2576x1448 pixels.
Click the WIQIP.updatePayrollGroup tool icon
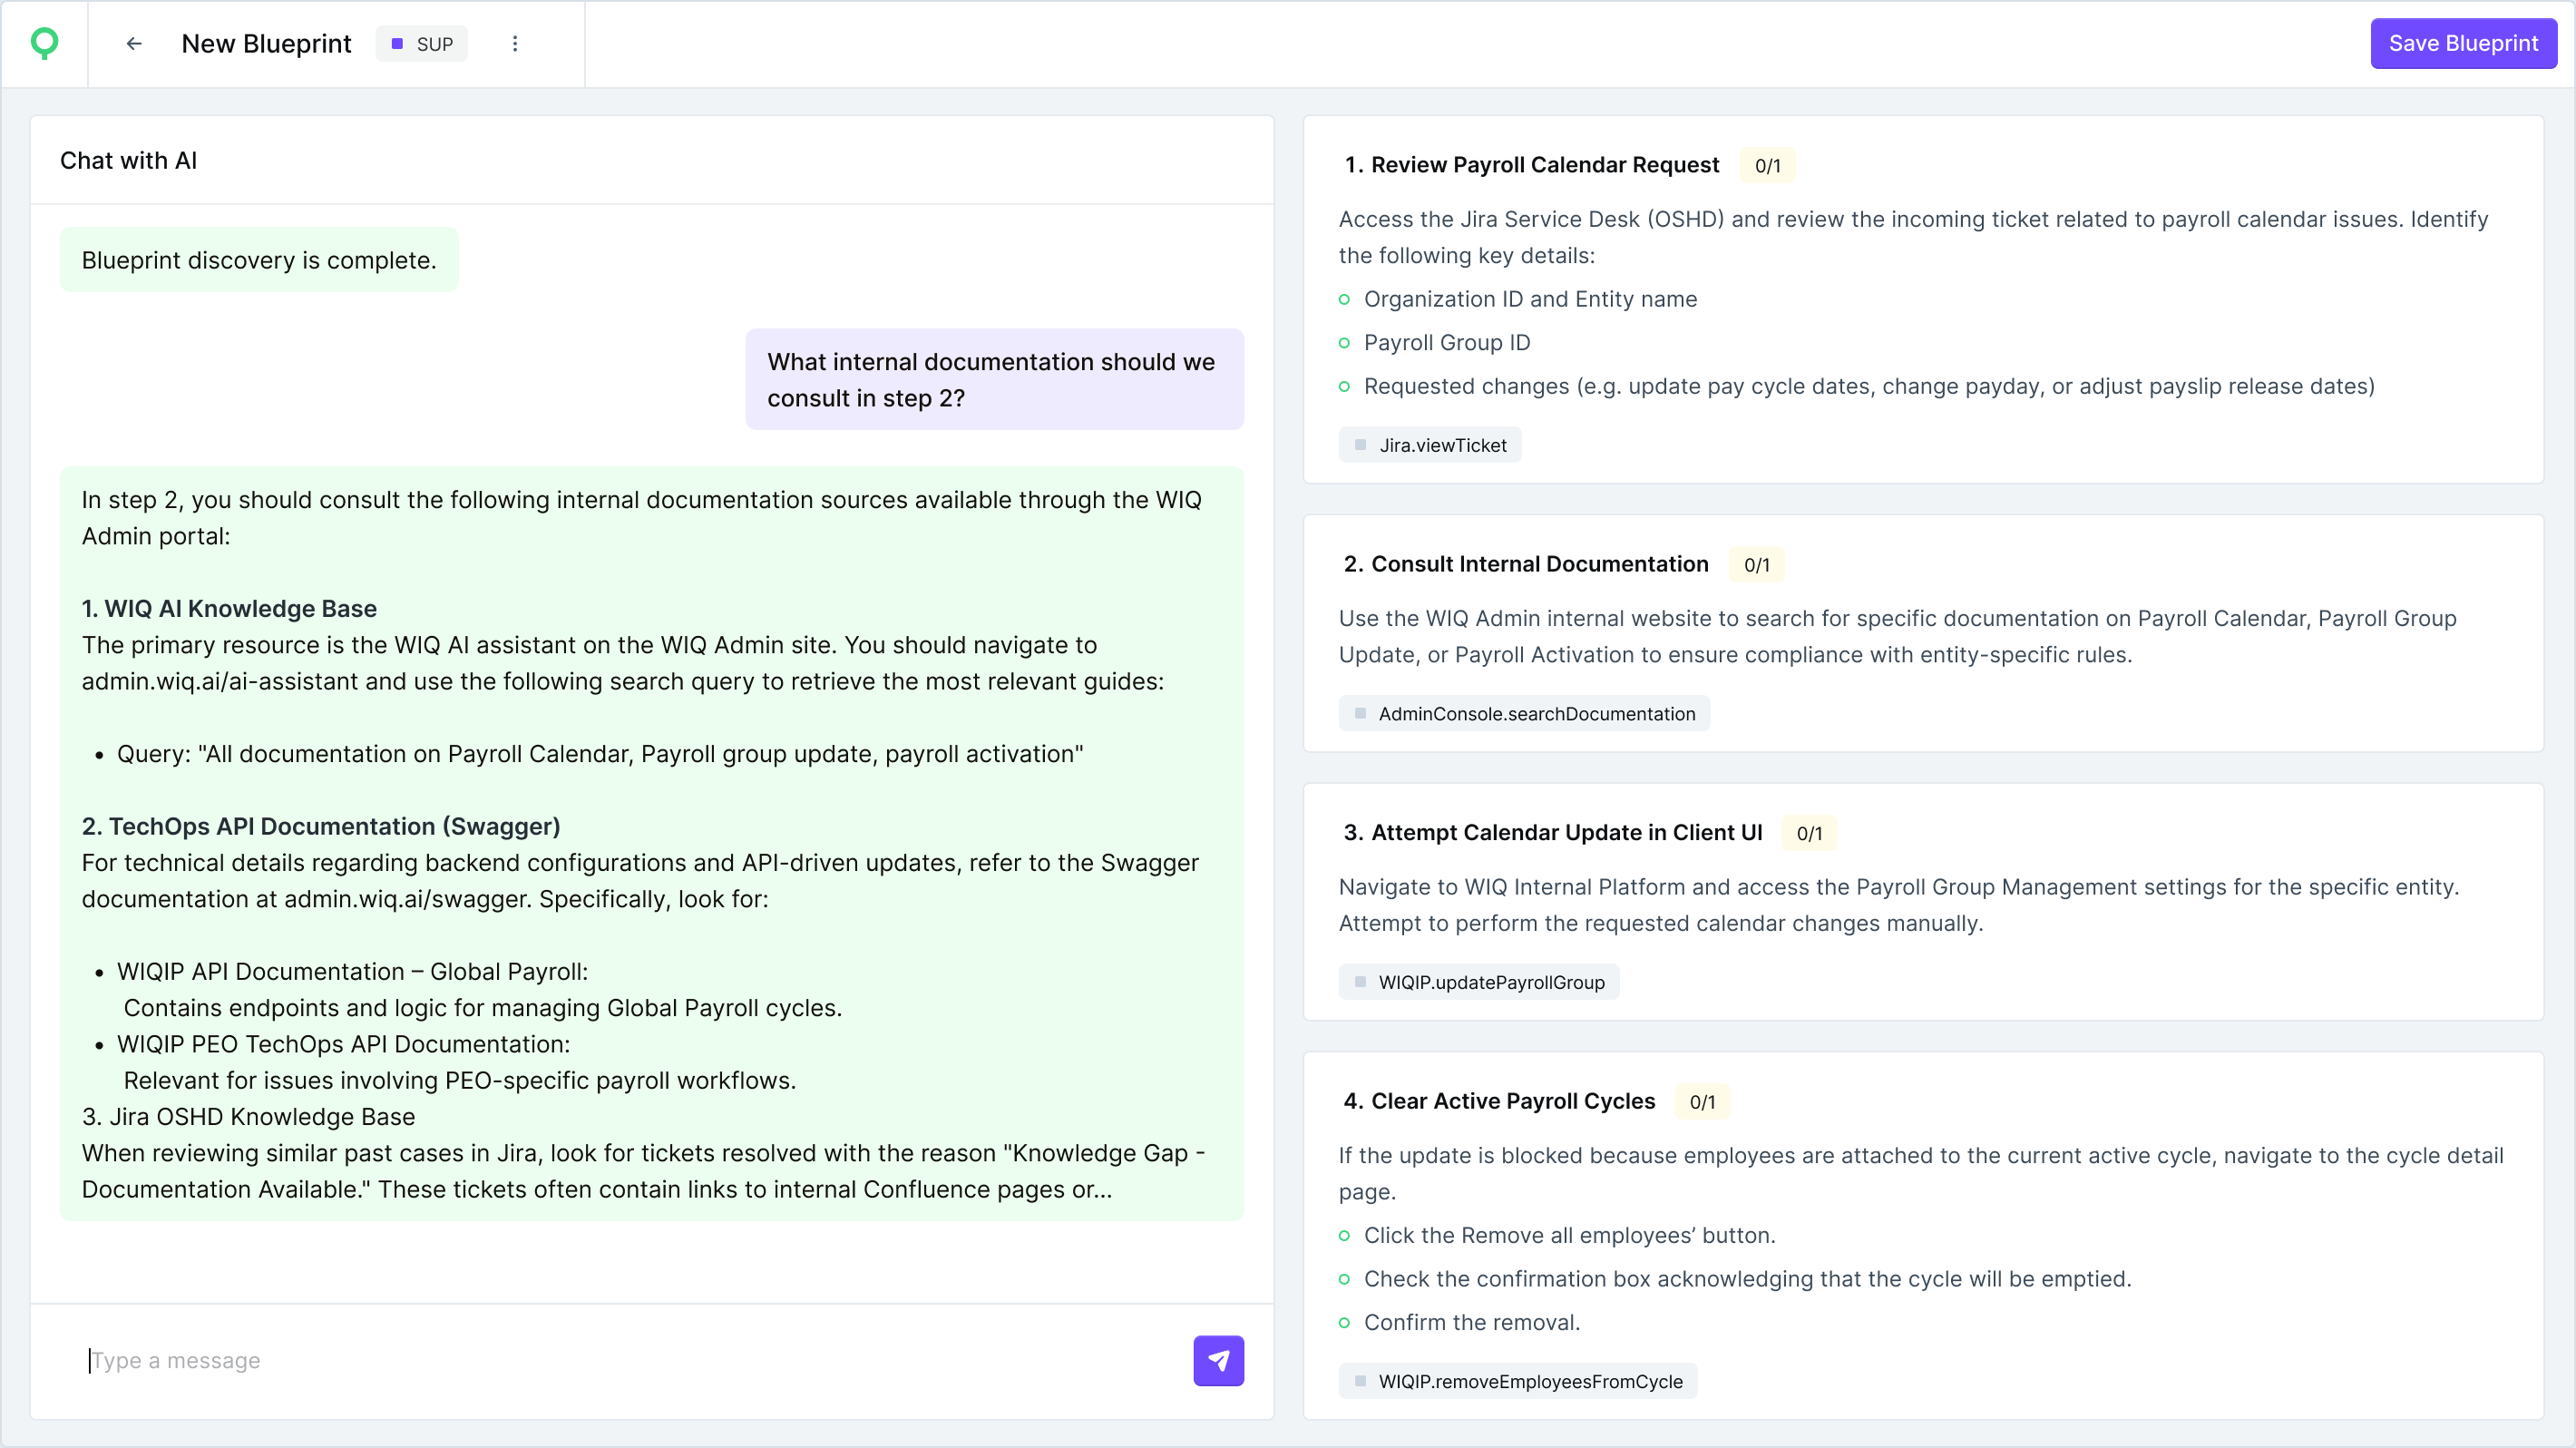1360,981
